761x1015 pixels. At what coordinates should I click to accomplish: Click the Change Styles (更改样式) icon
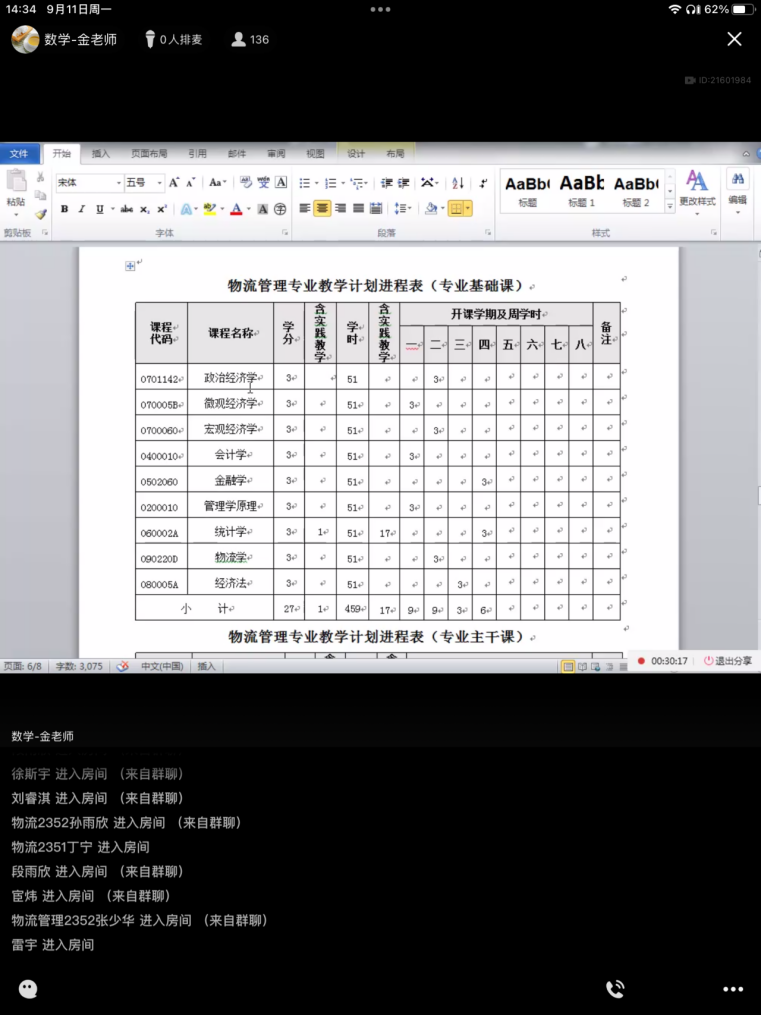coord(697,188)
